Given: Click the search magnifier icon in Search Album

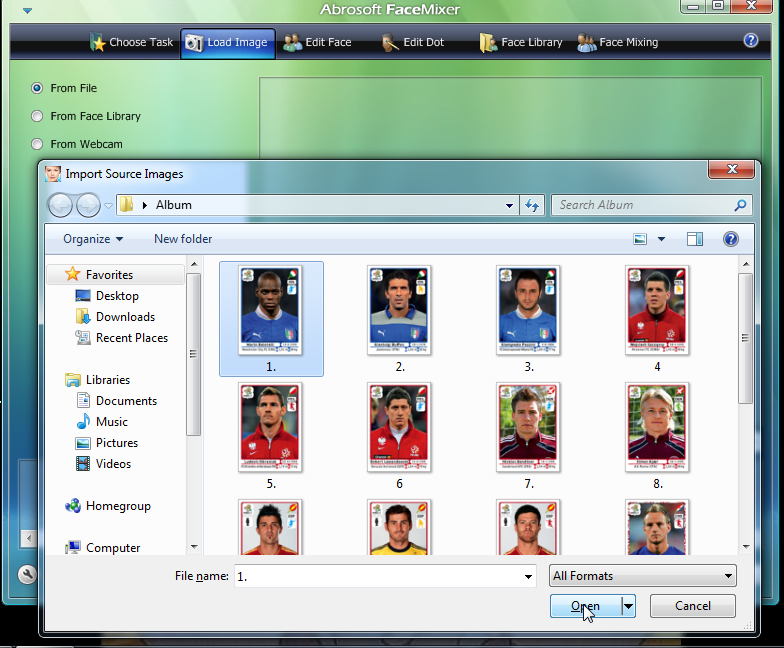Looking at the screenshot, I should (x=740, y=205).
